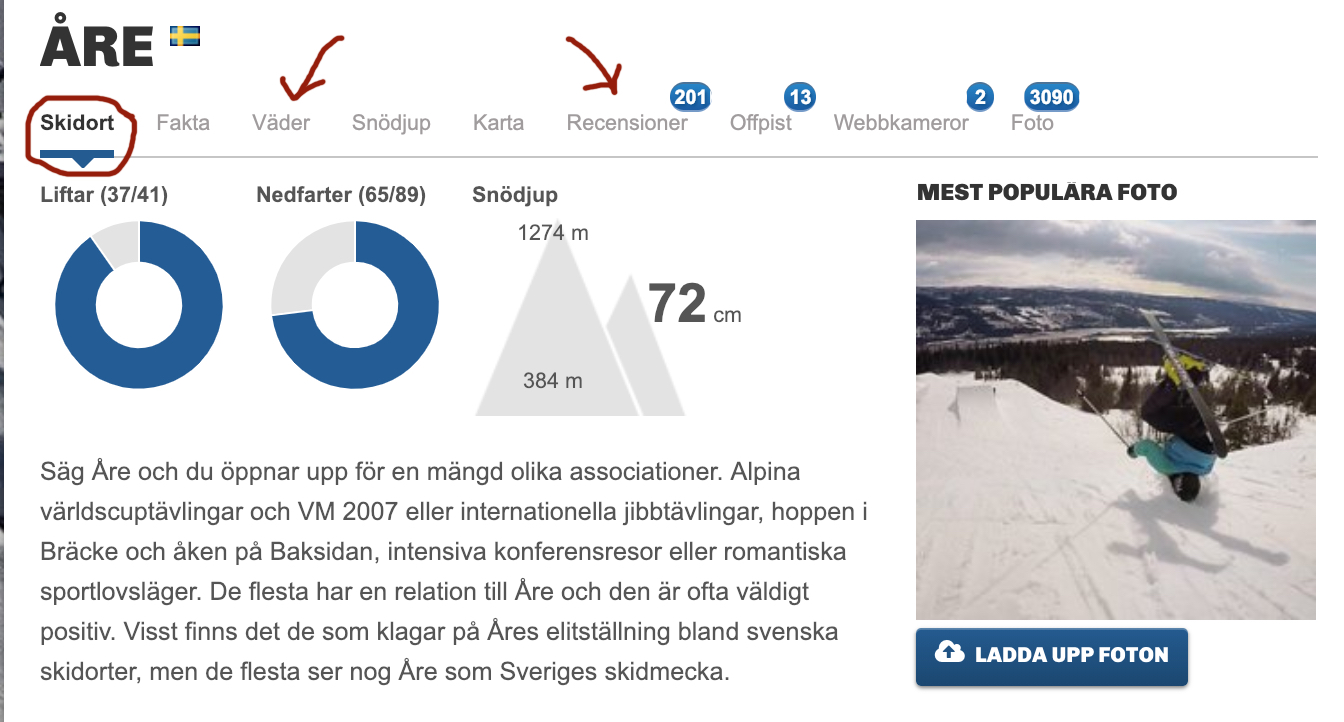
Task: Open the Fakta tab
Action: pyautogui.click(x=183, y=124)
